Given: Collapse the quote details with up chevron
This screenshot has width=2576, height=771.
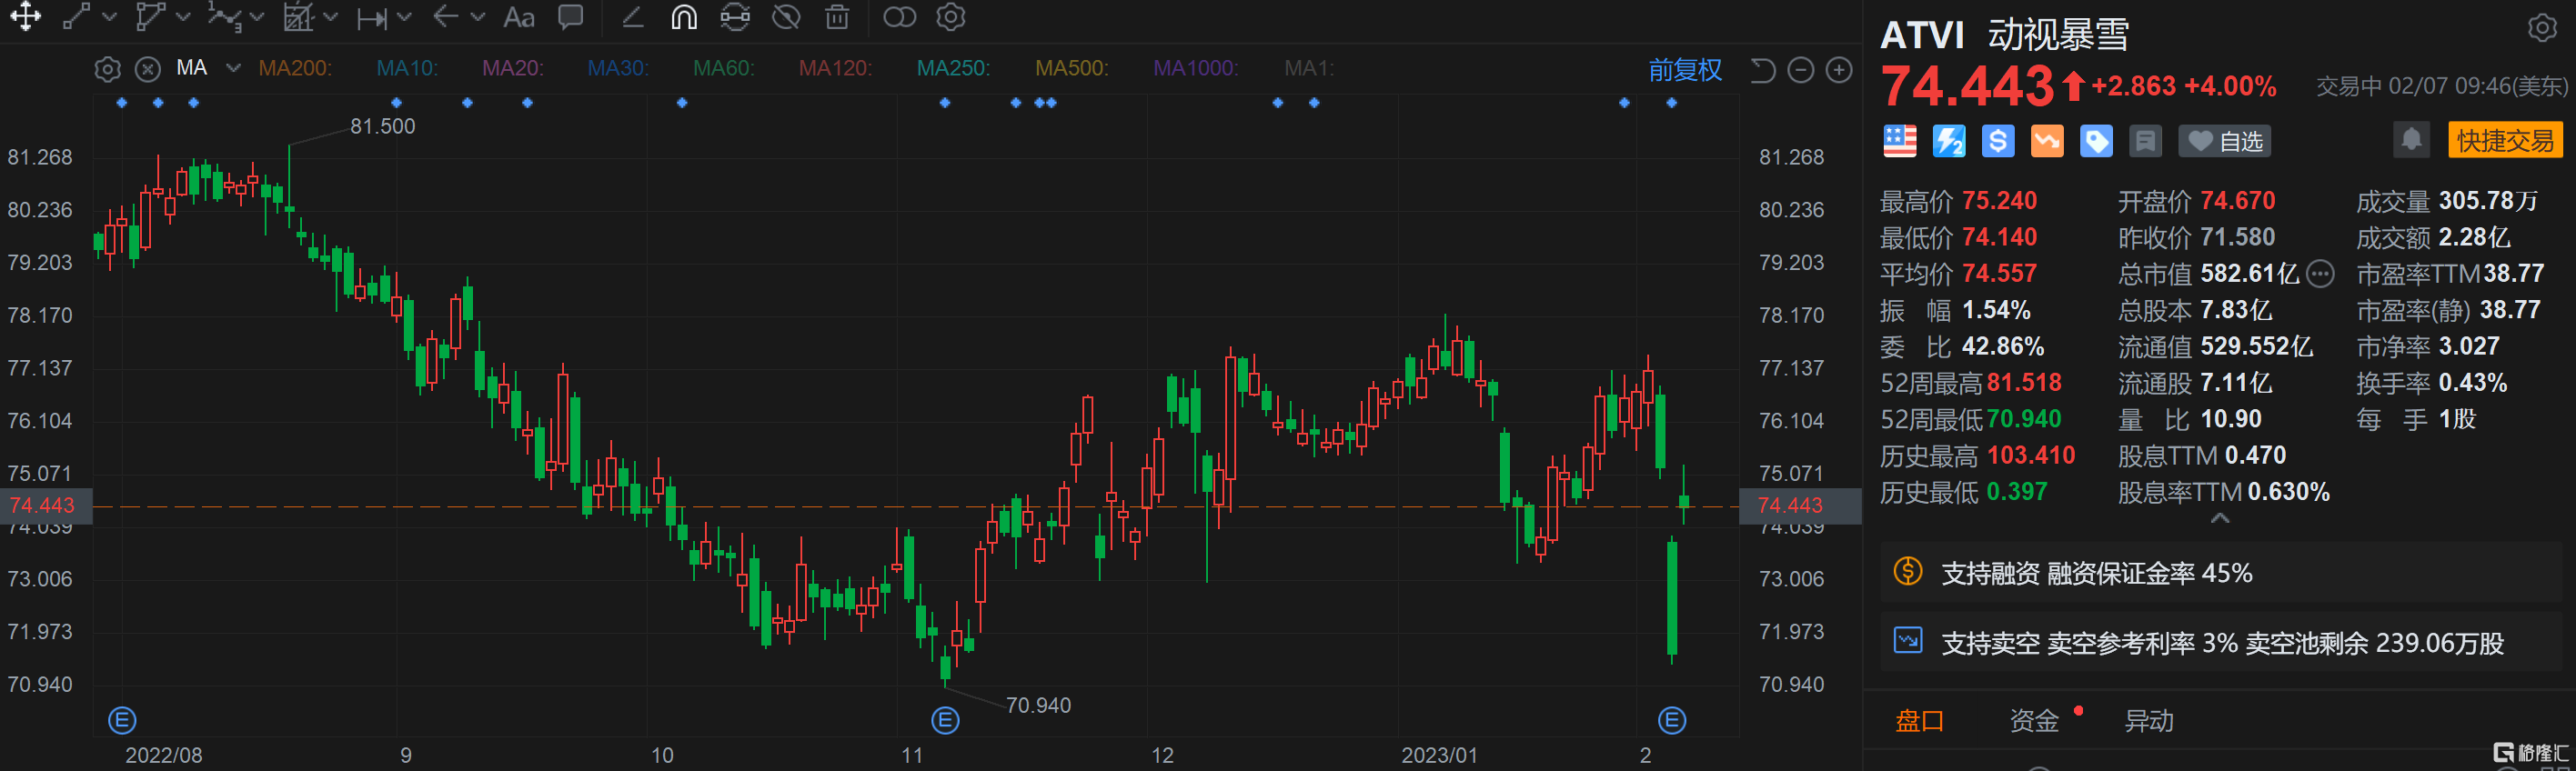Looking at the screenshot, I should [x=2220, y=518].
